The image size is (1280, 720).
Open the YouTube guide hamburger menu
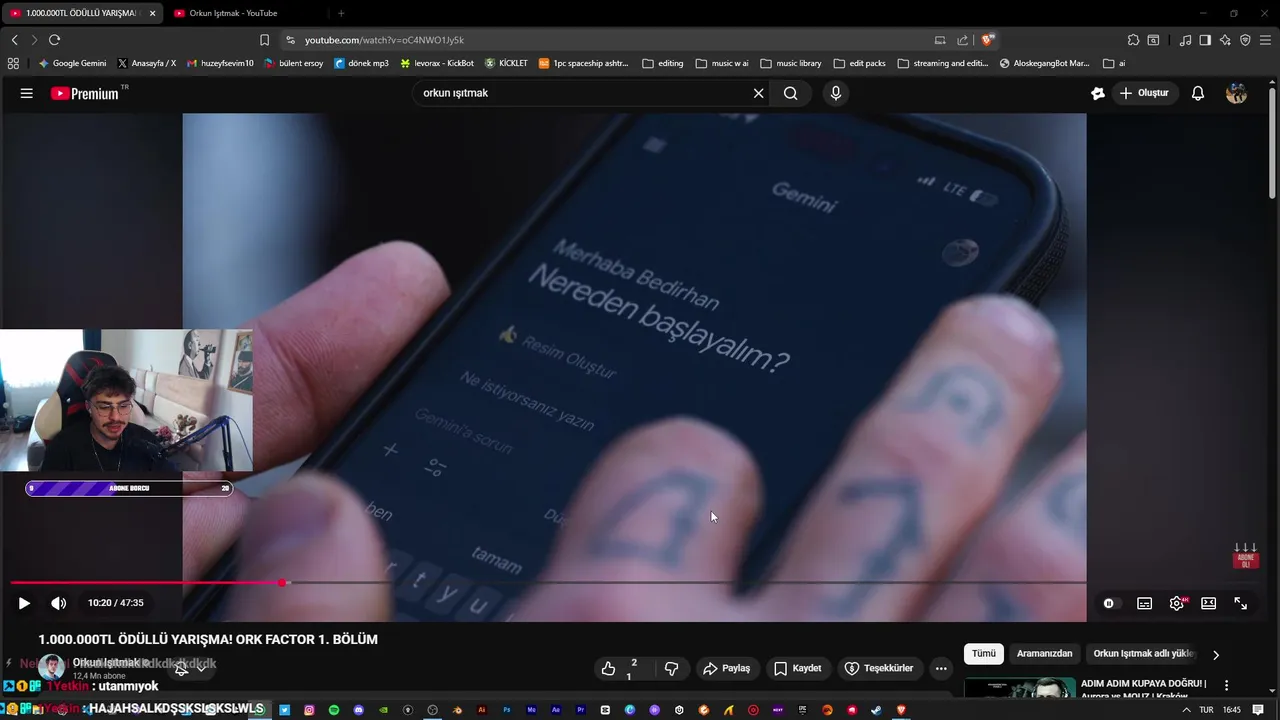[27, 93]
